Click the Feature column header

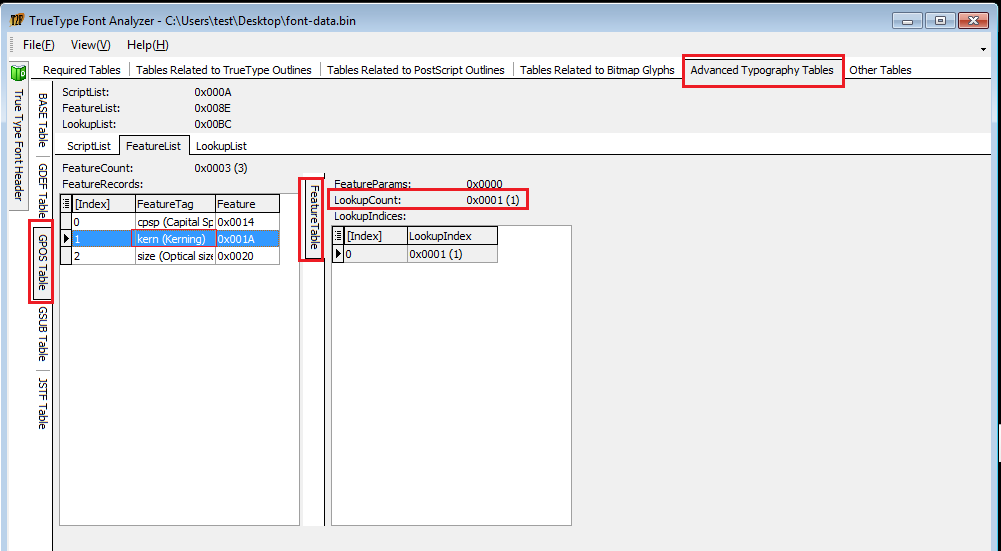pyautogui.click(x=247, y=204)
